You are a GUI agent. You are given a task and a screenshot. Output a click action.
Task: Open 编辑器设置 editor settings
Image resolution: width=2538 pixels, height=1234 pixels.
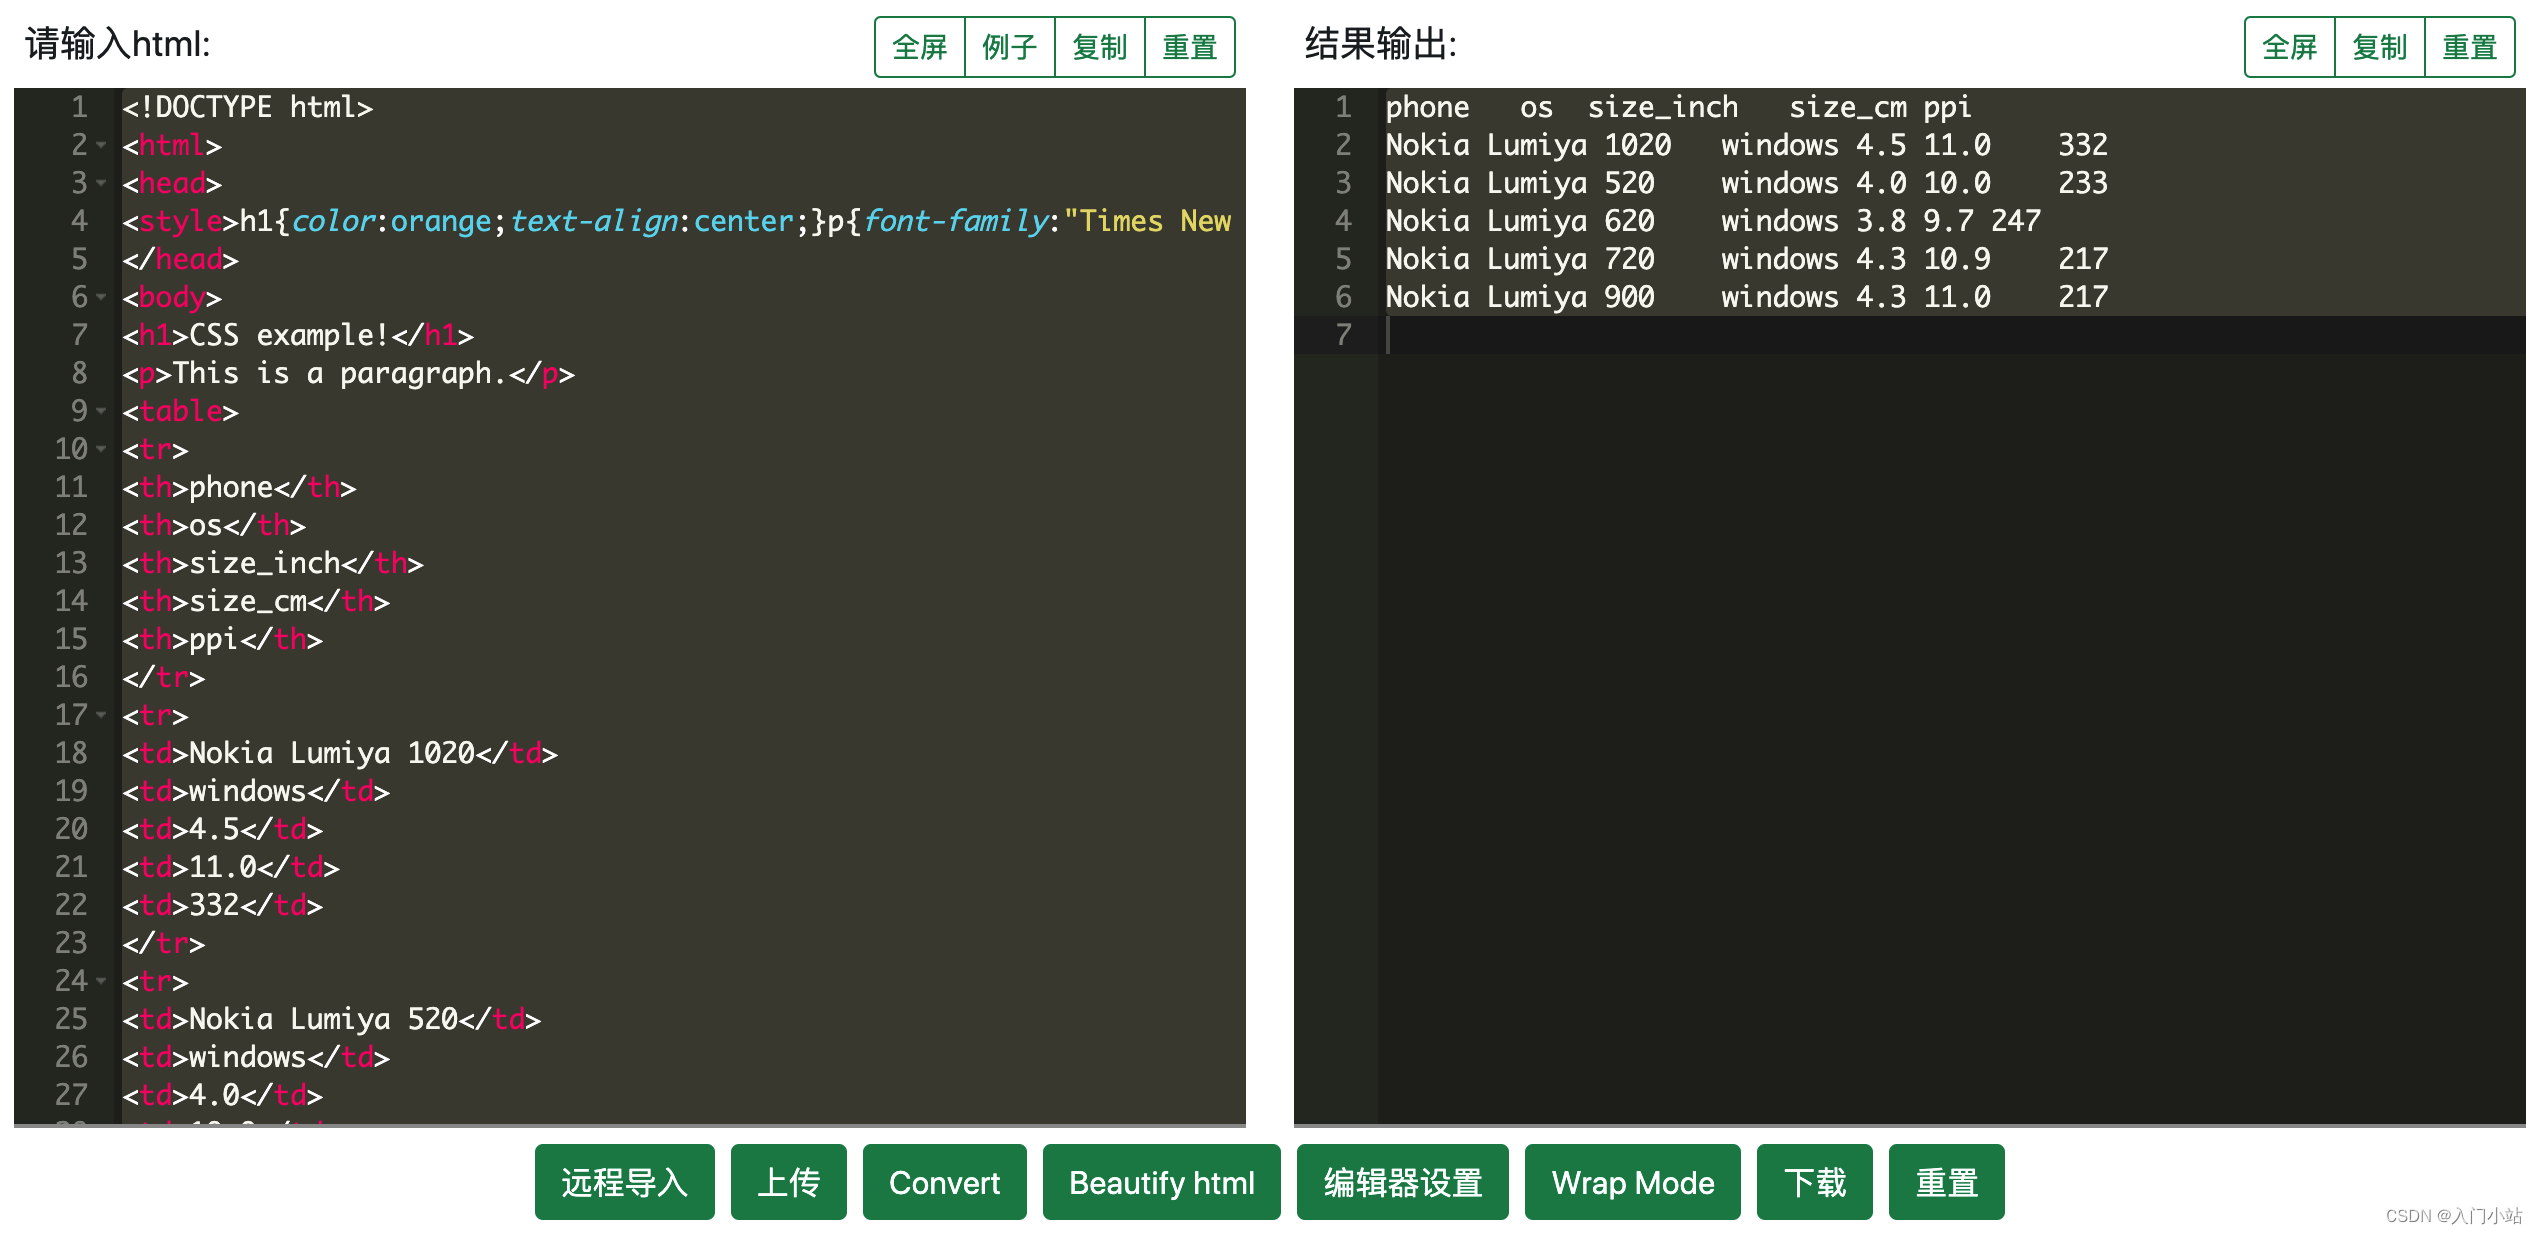click(1402, 1182)
